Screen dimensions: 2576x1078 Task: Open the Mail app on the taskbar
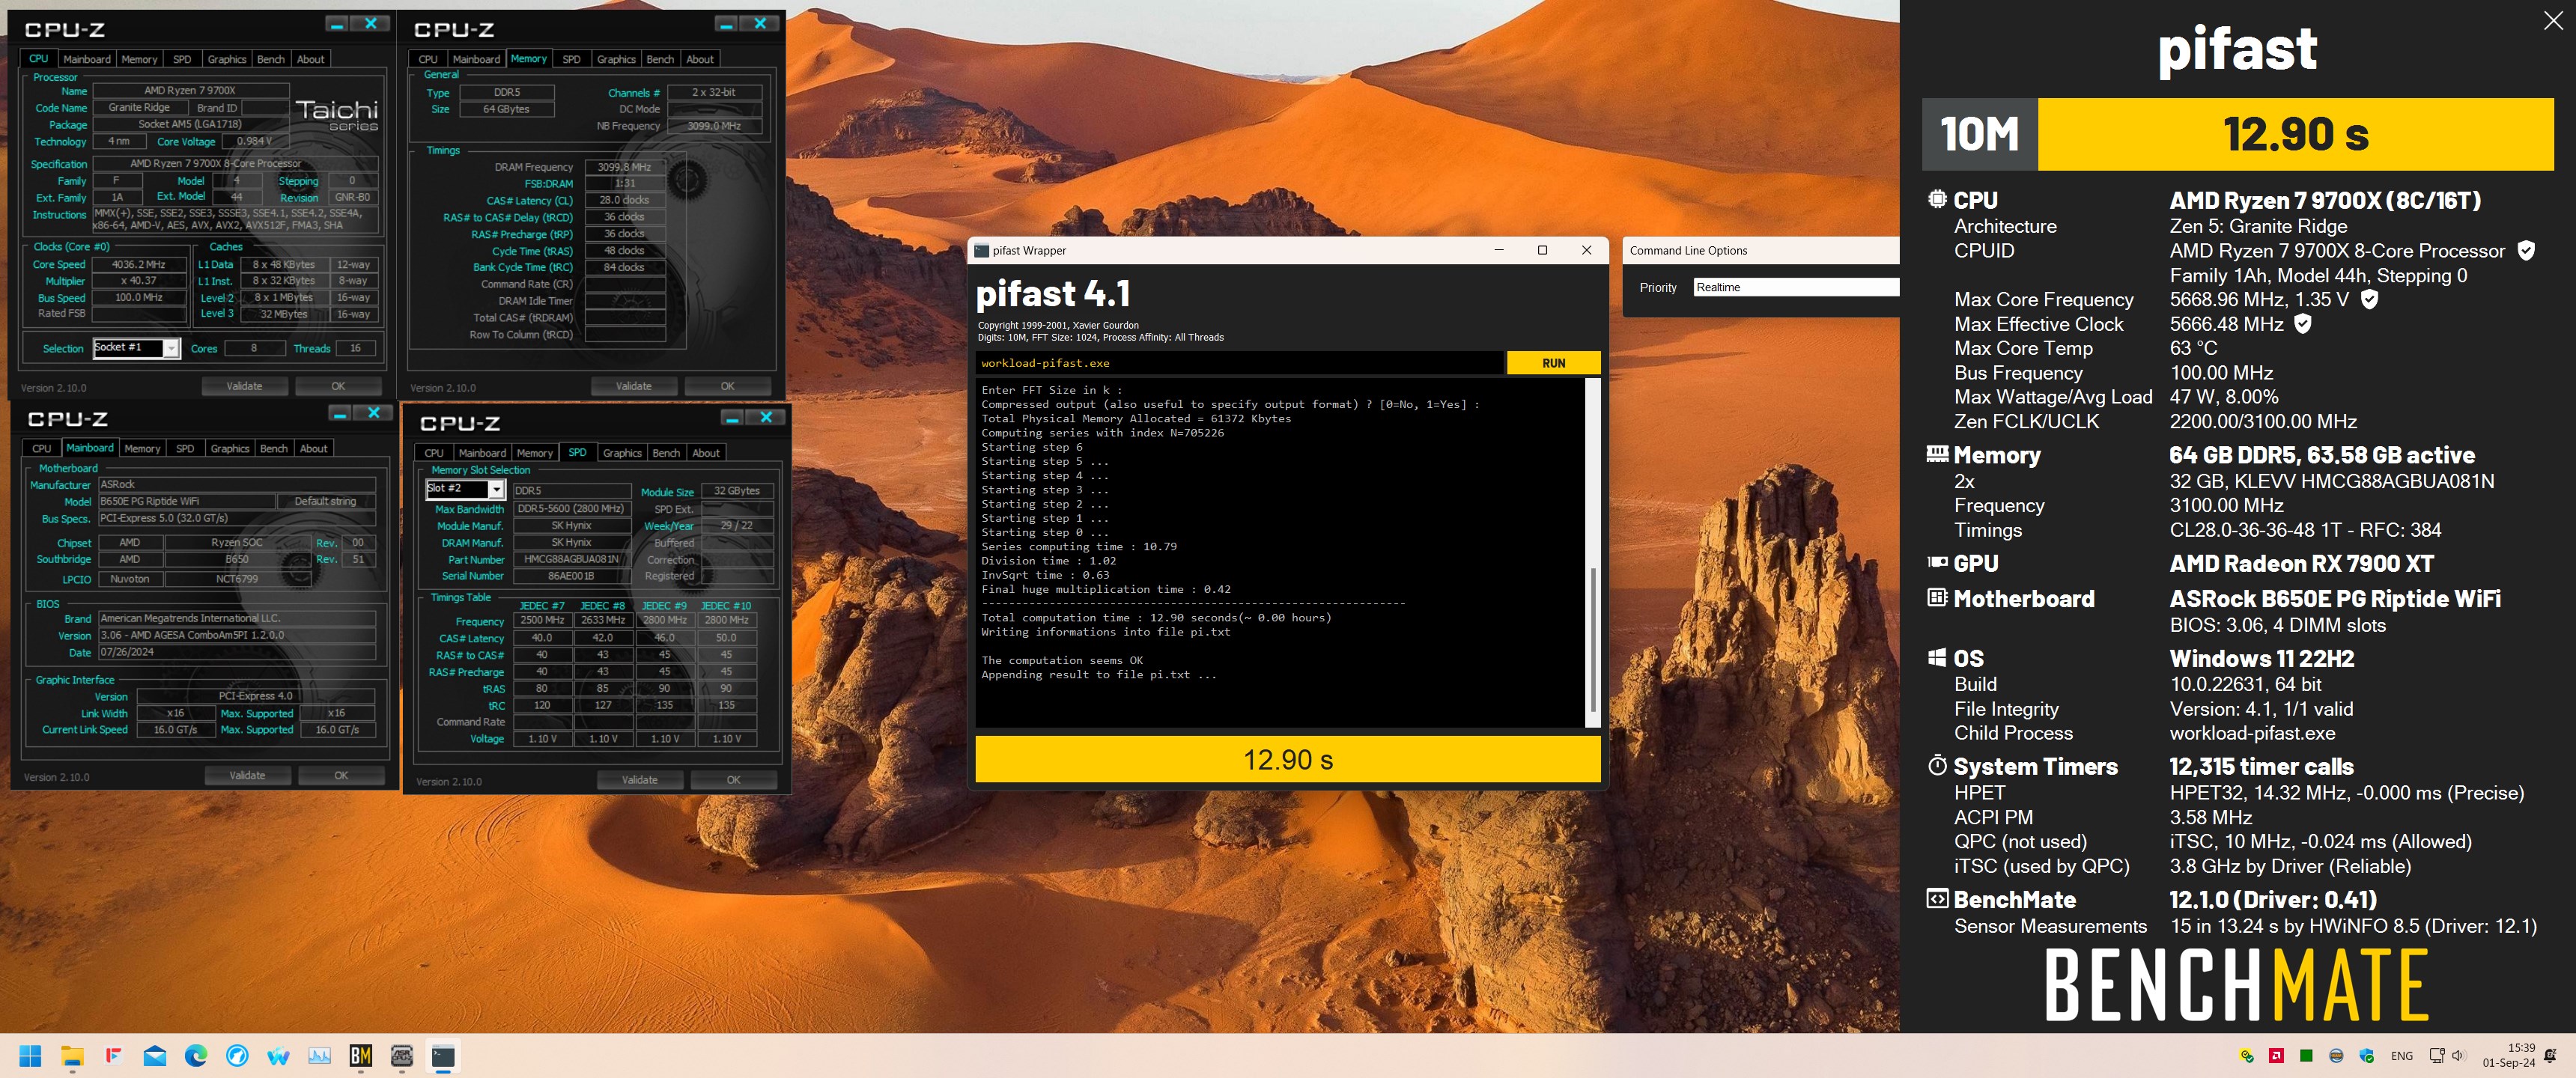pos(154,1056)
